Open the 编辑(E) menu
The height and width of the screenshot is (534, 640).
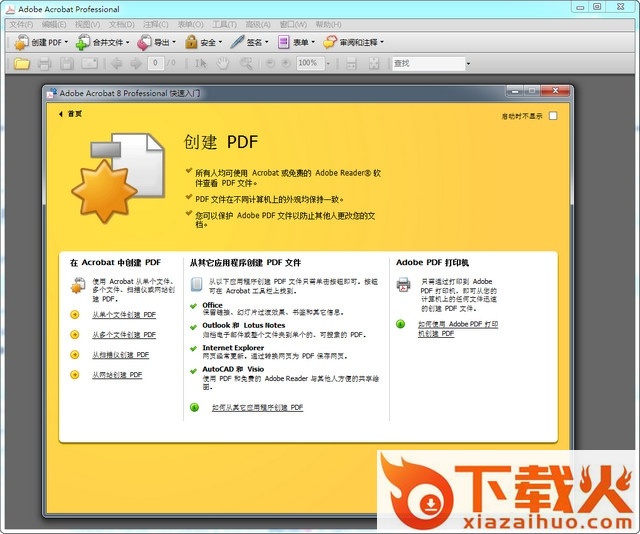pyautogui.click(x=54, y=24)
